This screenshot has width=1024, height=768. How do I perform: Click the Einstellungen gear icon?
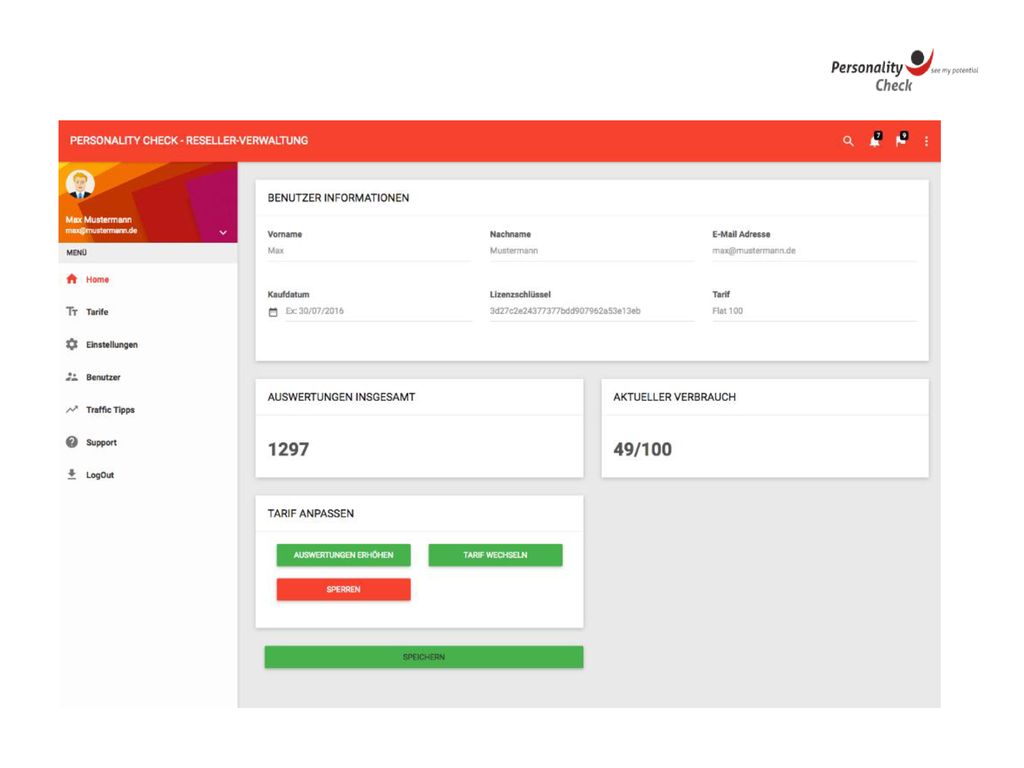pos(72,344)
